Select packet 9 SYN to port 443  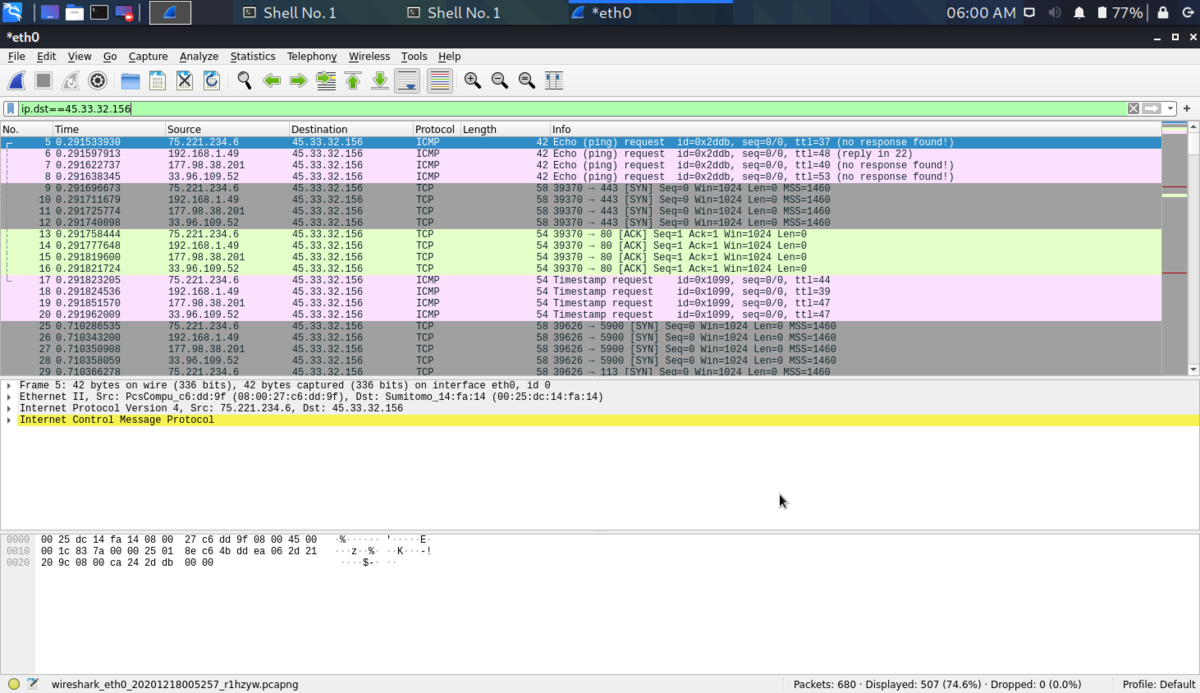pyautogui.click(x=581, y=188)
